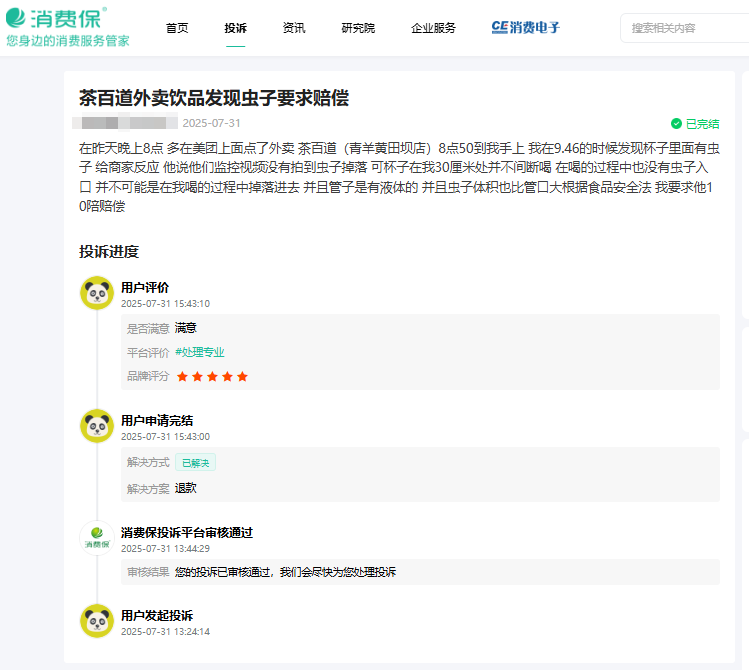Screen dimensions: 749x670
Task: Click timestamp 2025-07-31 15:43:10
Action: click(165, 304)
